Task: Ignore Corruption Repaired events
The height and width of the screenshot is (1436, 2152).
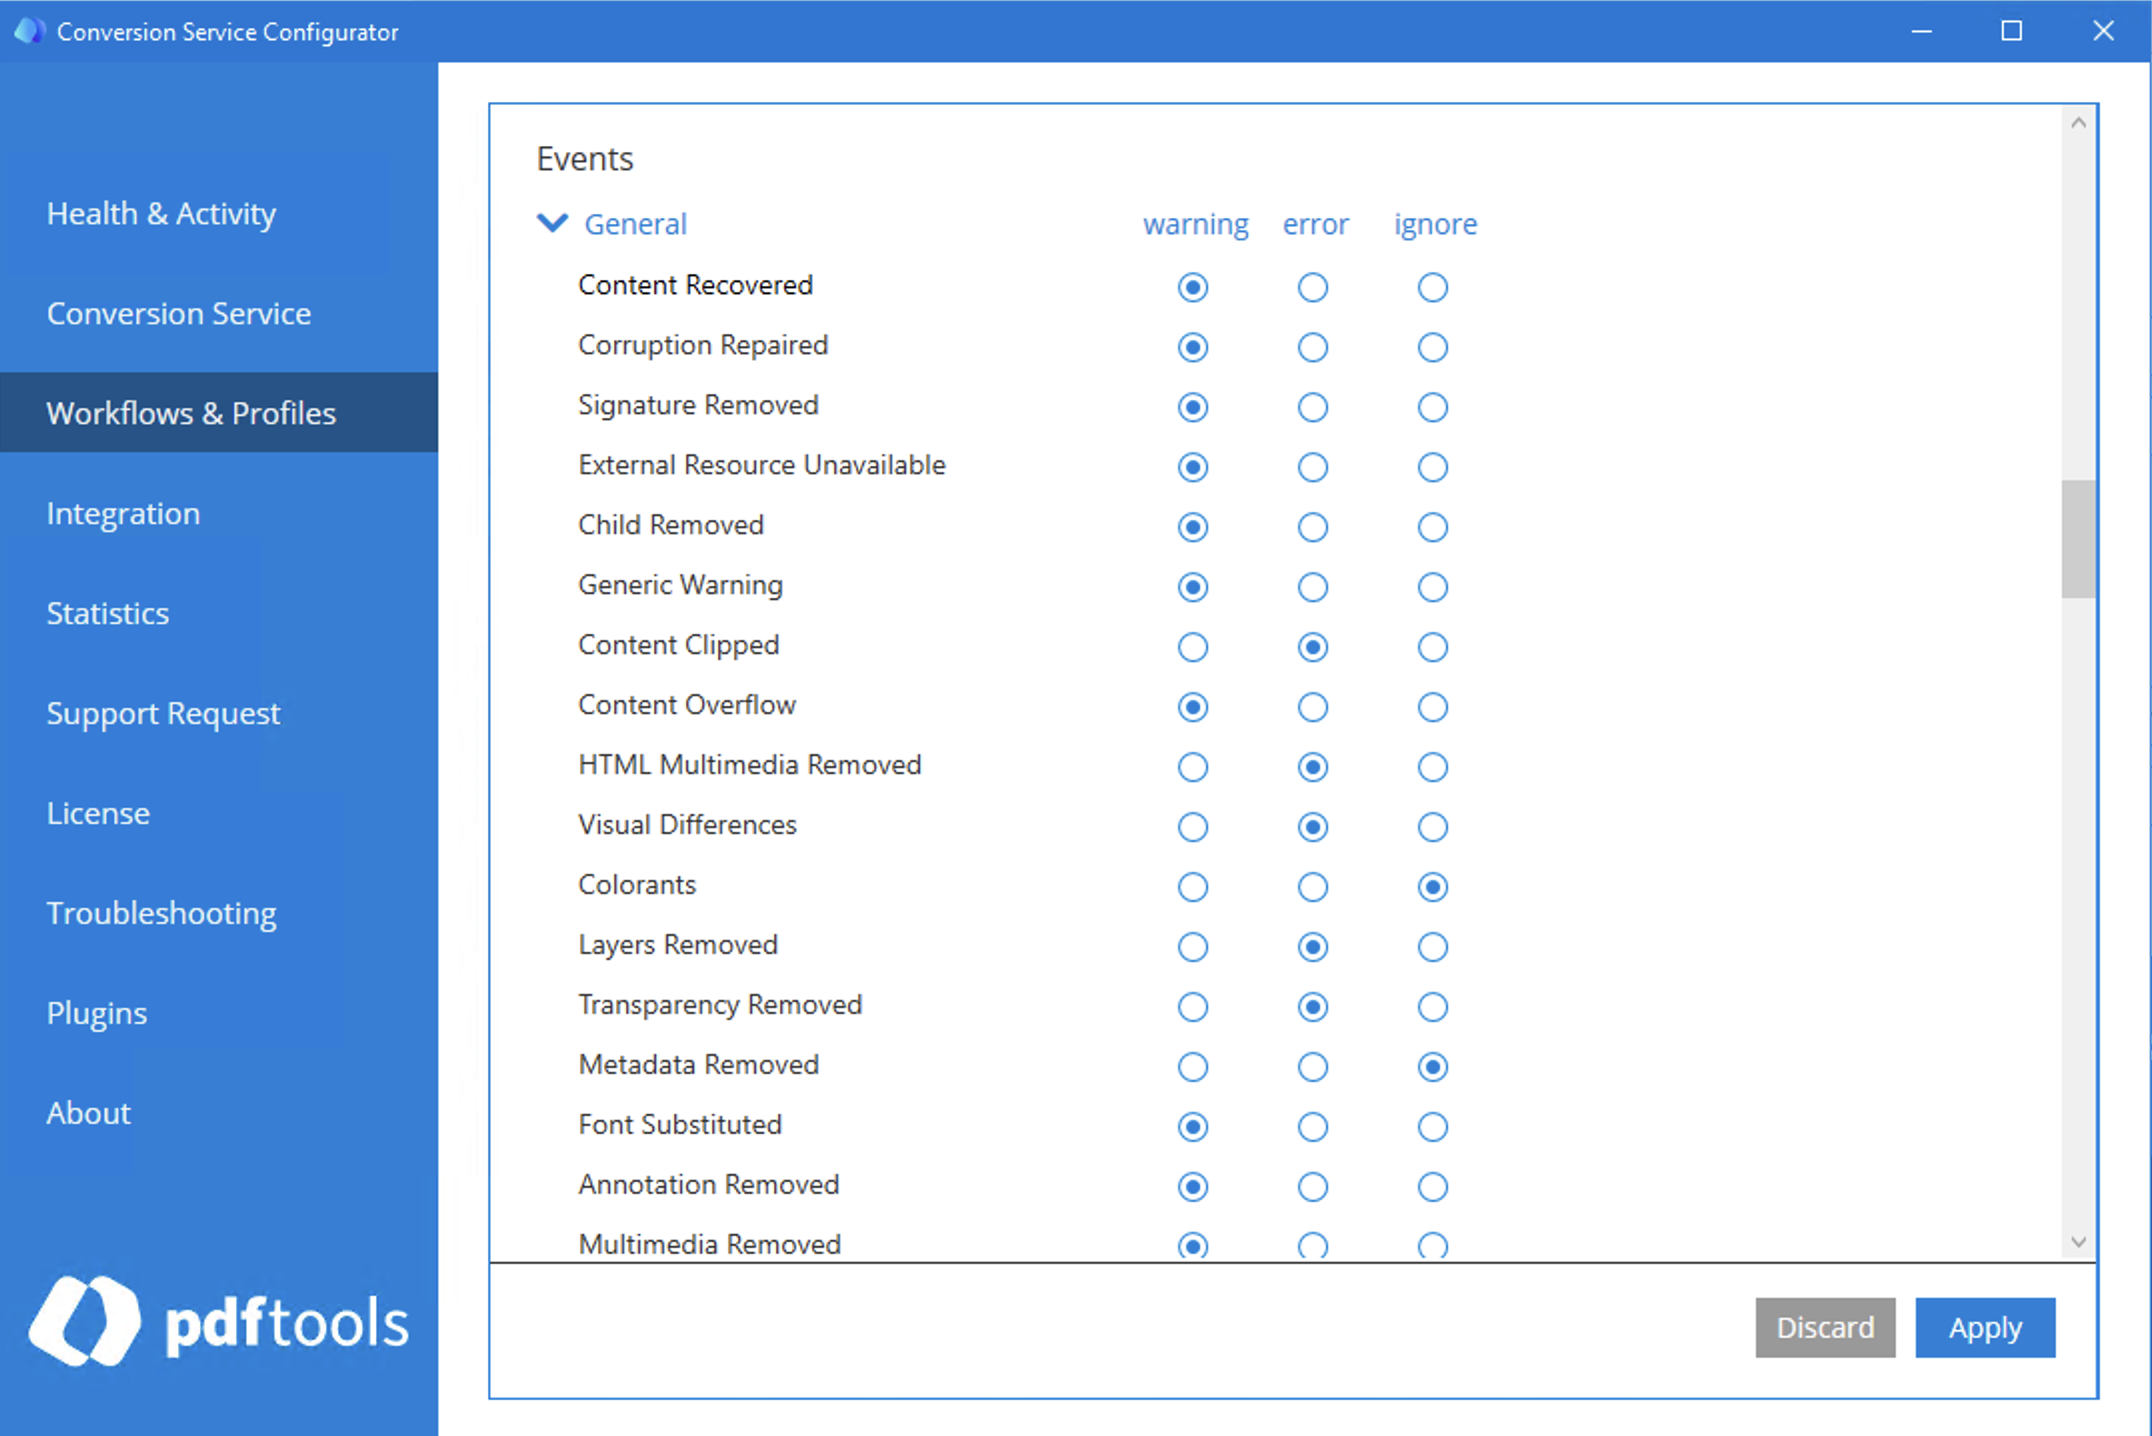Action: pos(1432,347)
